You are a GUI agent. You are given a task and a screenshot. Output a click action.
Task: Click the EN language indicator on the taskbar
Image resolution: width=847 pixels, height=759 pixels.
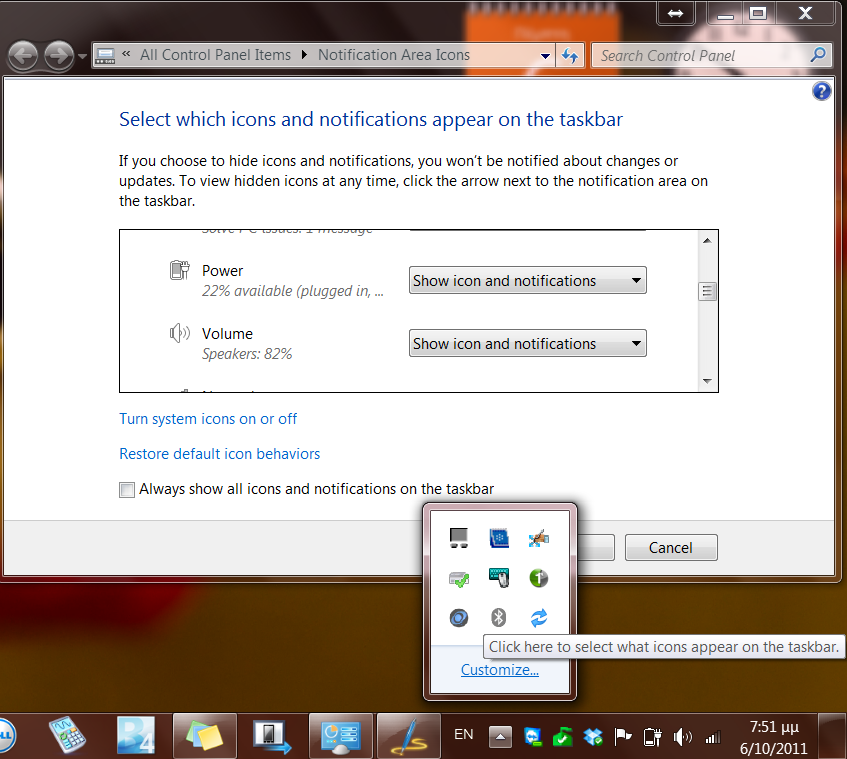[x=463, y=734]
